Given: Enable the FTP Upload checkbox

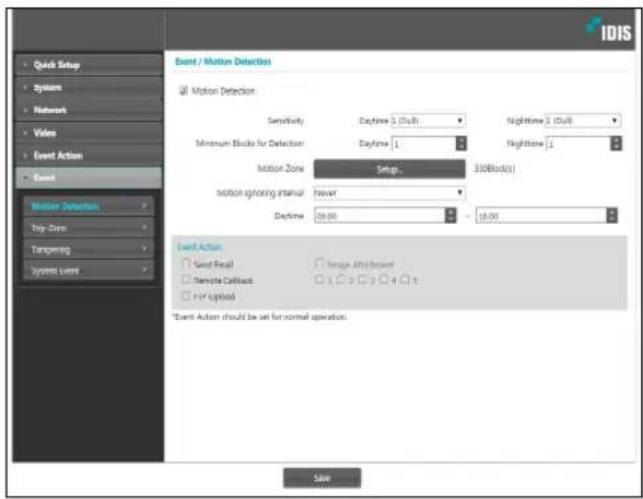Looking at the screenshot, I should (x=186, y=296).
